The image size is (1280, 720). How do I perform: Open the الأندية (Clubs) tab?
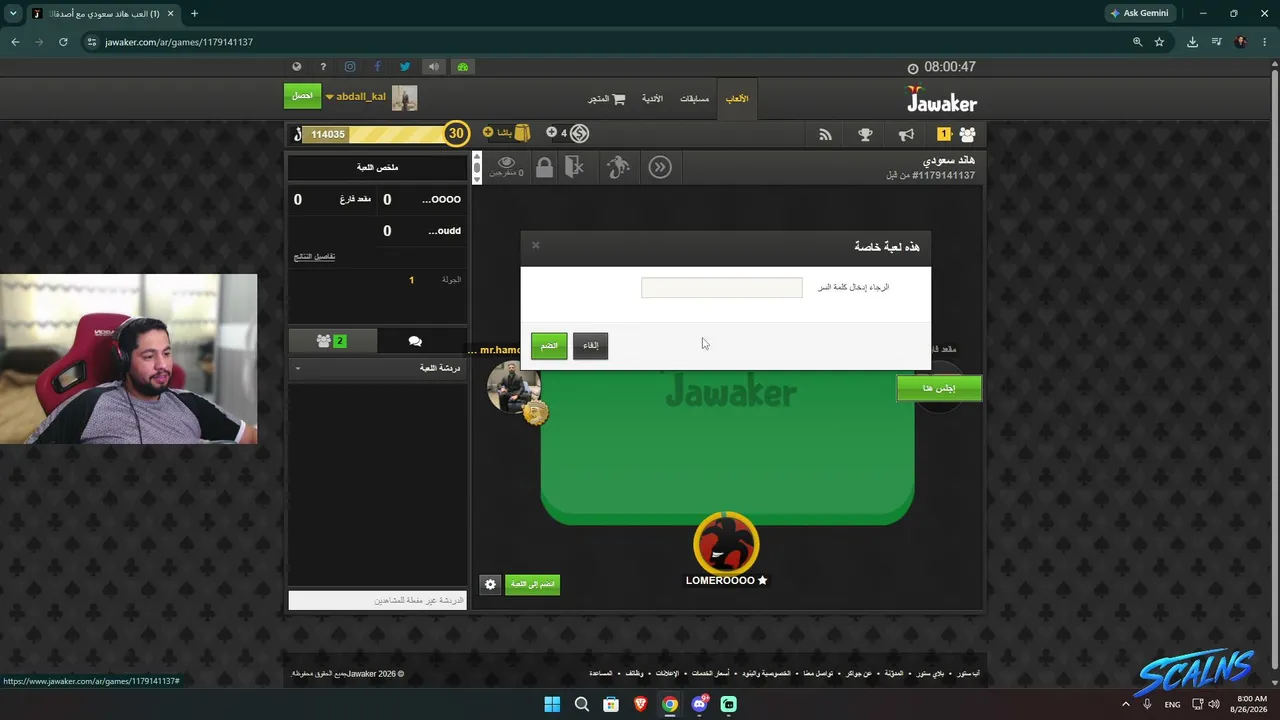[652, 99]
